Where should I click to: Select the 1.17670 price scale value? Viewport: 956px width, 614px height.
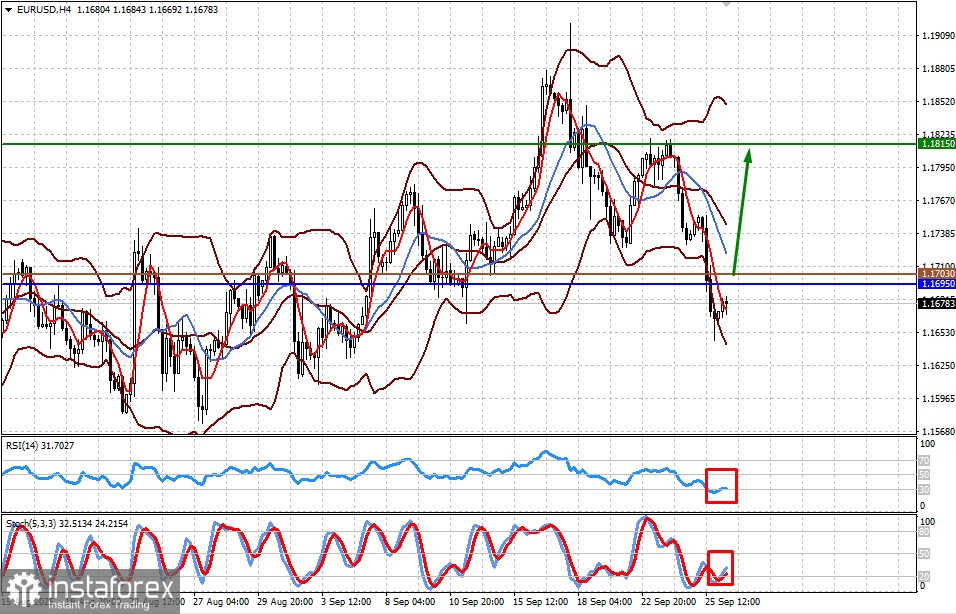938,201
